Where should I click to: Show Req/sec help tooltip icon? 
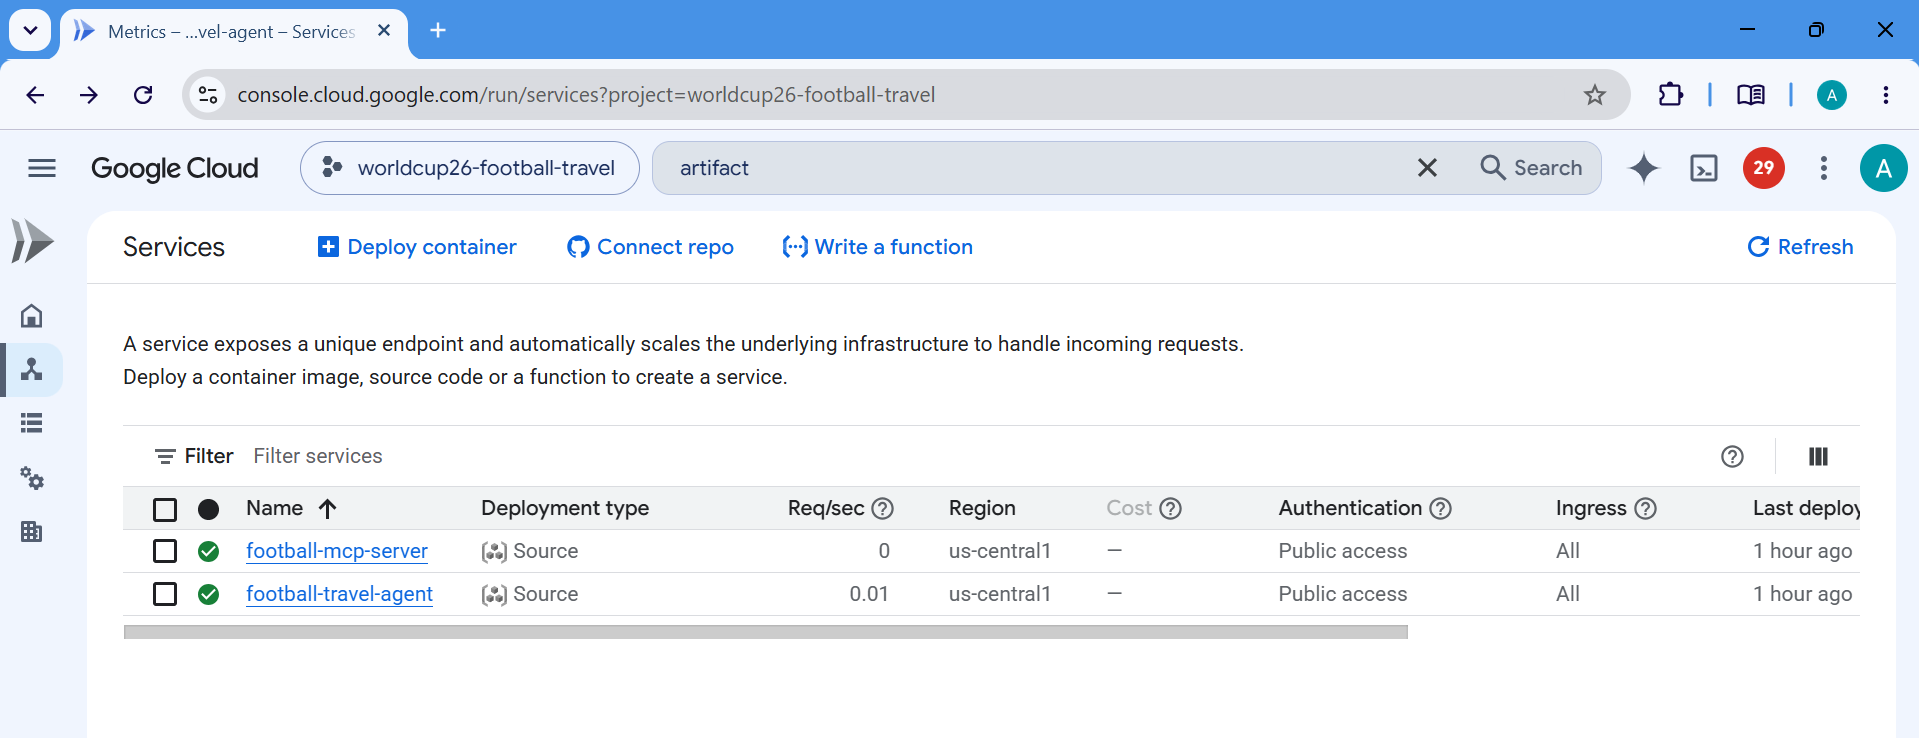(x=882, y=508)
